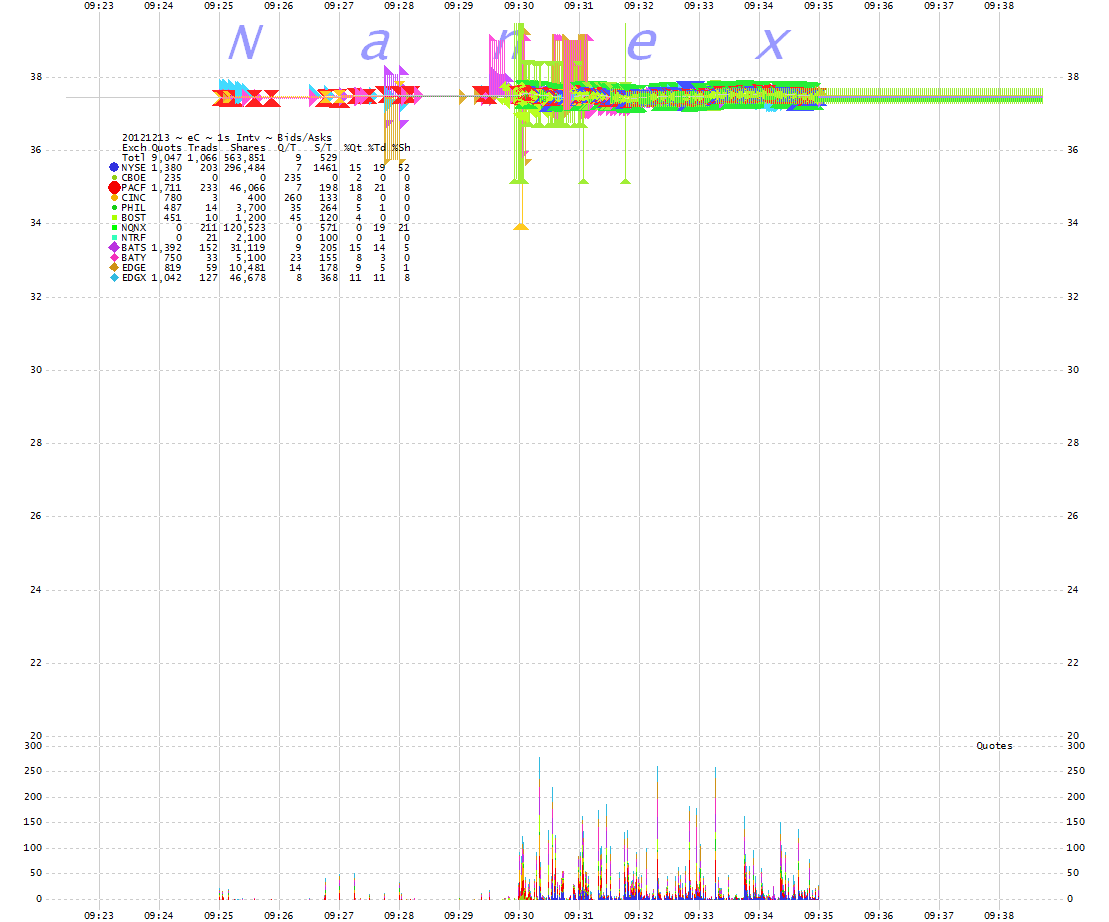Click the total trades value '1,066'
The width and height of the screenshot is (1109, 922).
tap(202, 158)
